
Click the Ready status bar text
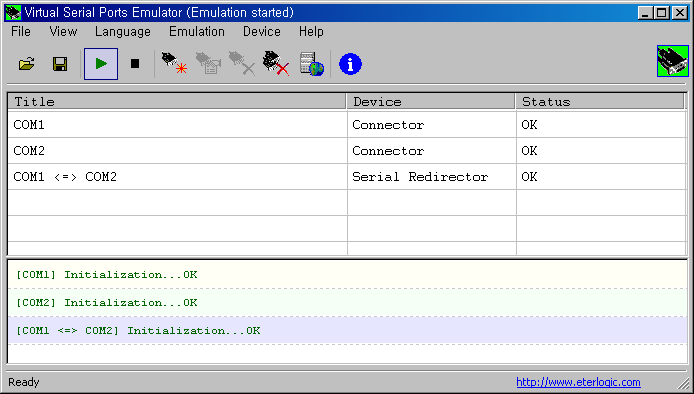pyautogui.click(x=24, y=382)
